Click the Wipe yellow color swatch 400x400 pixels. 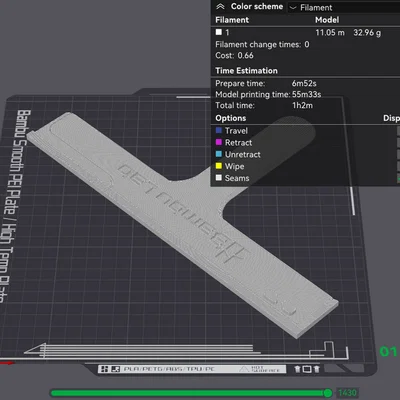point(219,166)
